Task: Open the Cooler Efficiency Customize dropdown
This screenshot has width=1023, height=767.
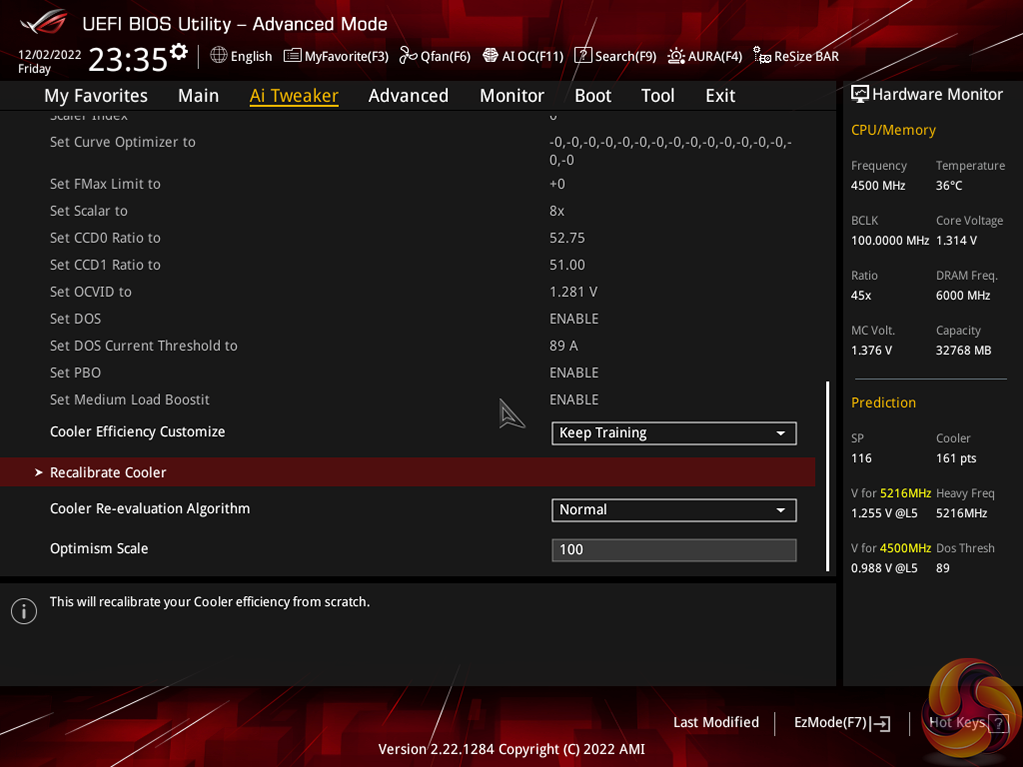Action: point(673,433)
